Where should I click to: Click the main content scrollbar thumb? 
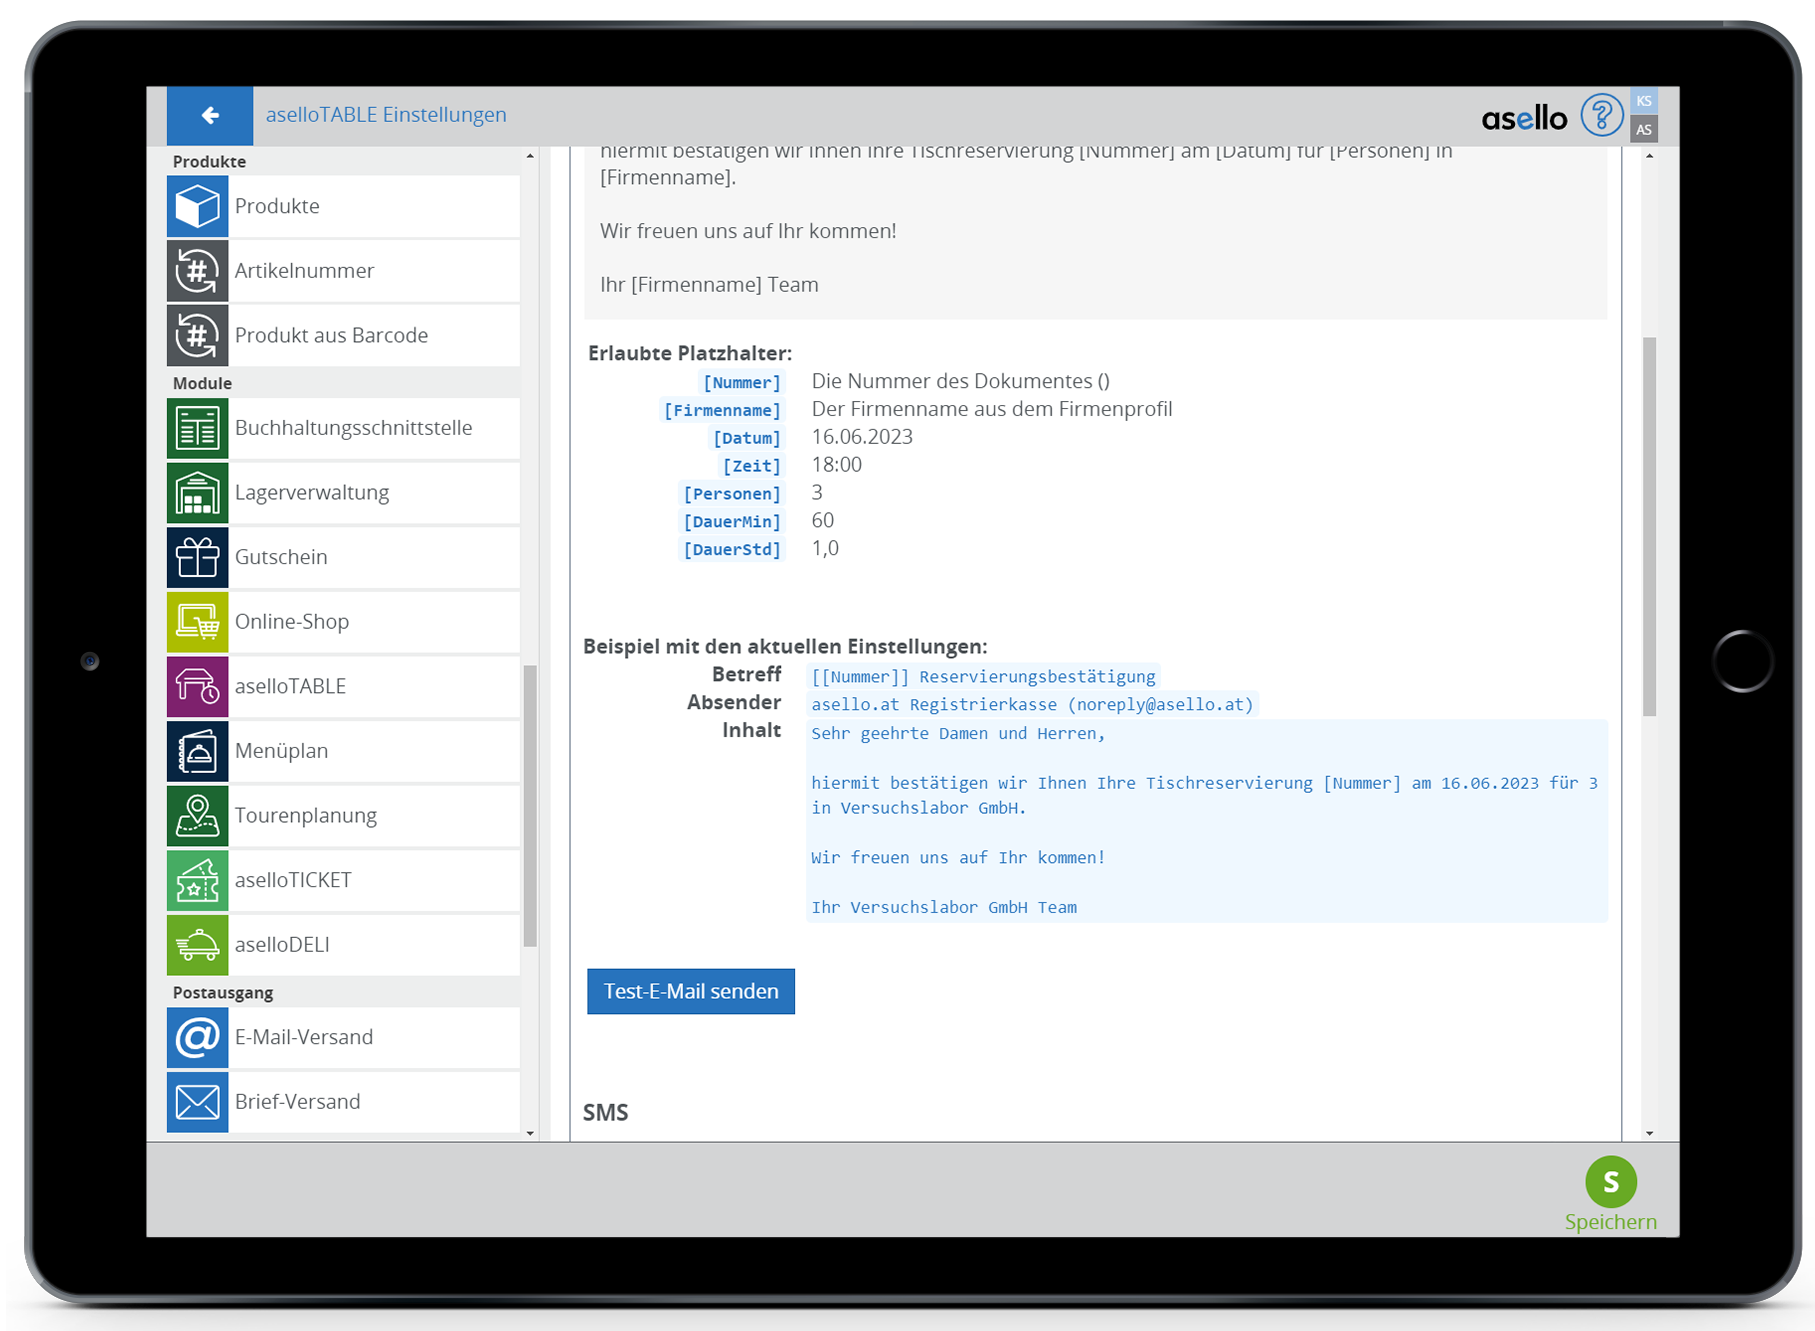click(x=1649, y=525)
